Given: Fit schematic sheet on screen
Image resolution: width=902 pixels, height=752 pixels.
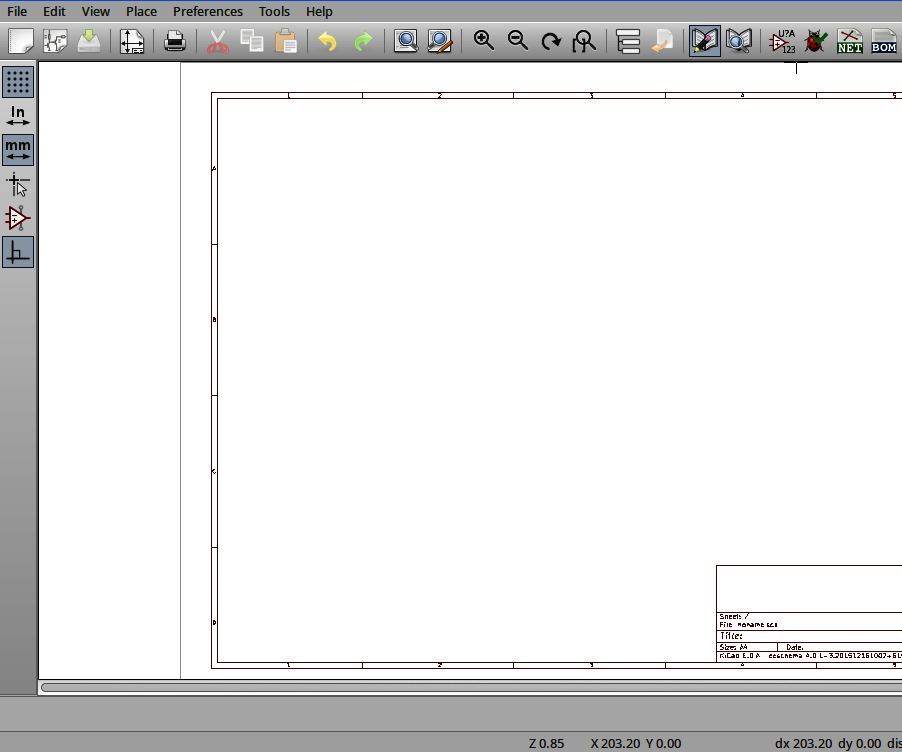Looking at the screenshot, I should pyautogui.click(x=584, y=41).
